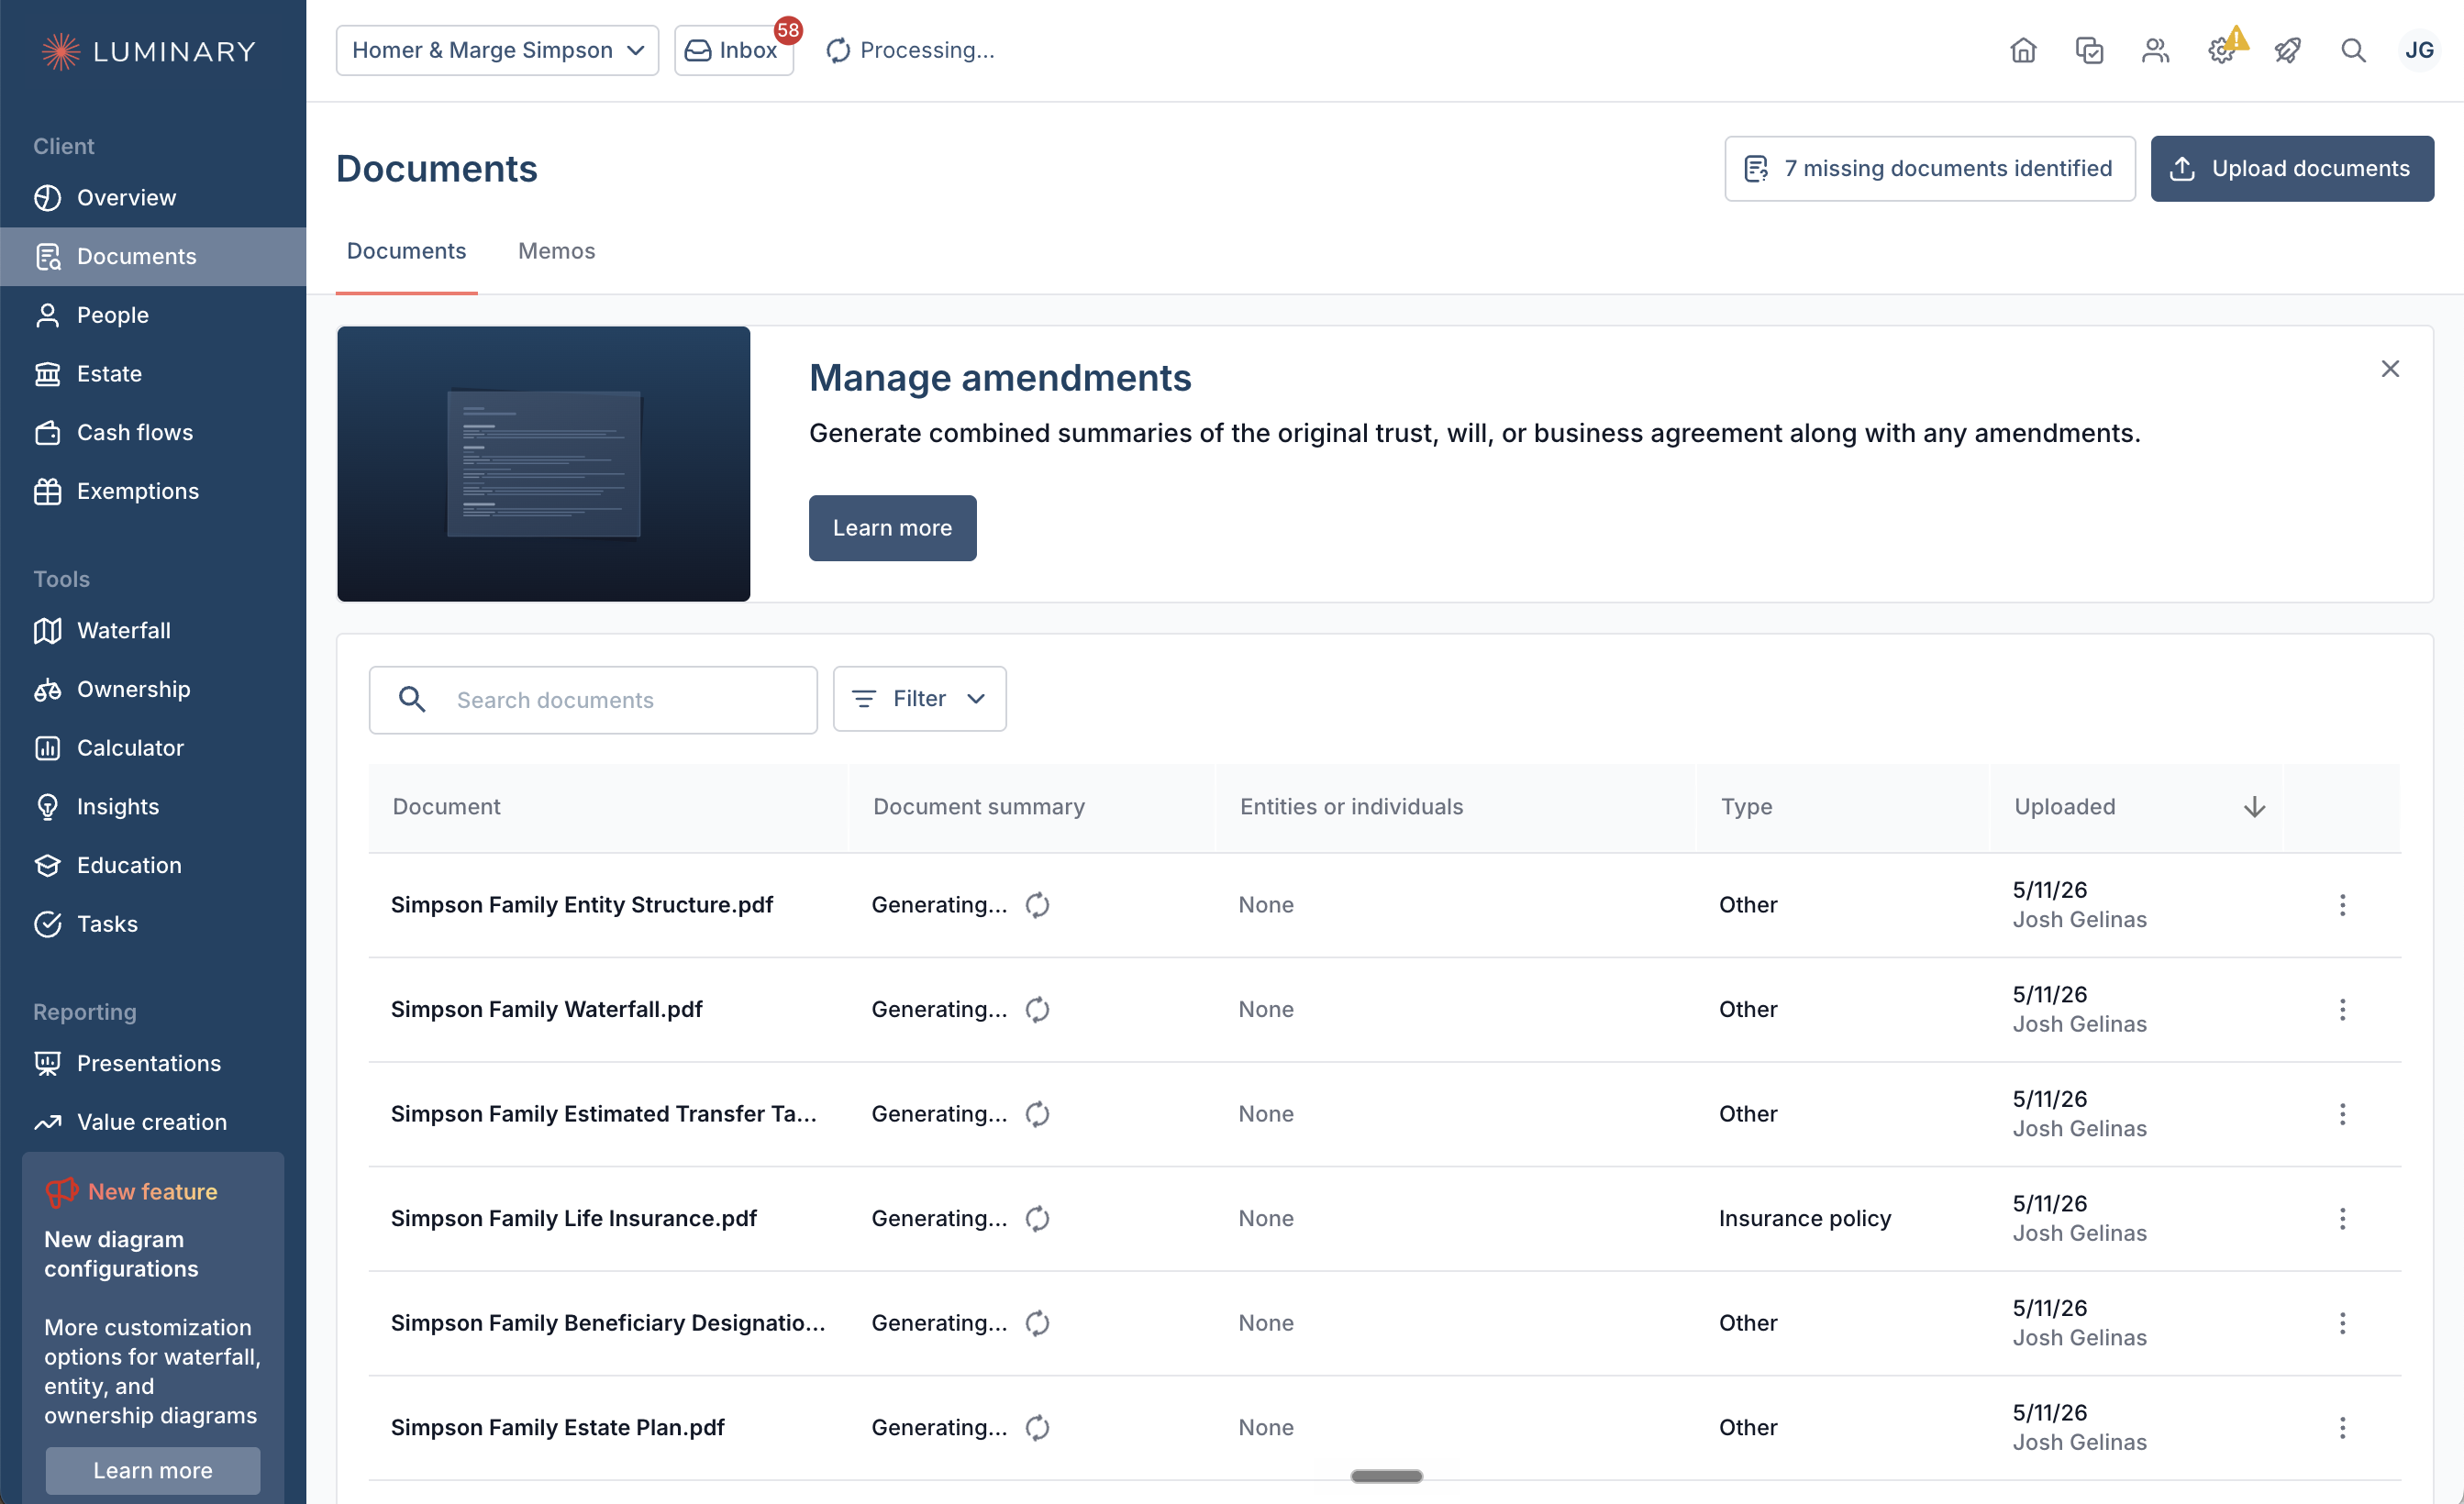Click the rocket icon in top bar
Image resolution: width=2464 pixels, height=1504 pixels.
point(2287,50)
